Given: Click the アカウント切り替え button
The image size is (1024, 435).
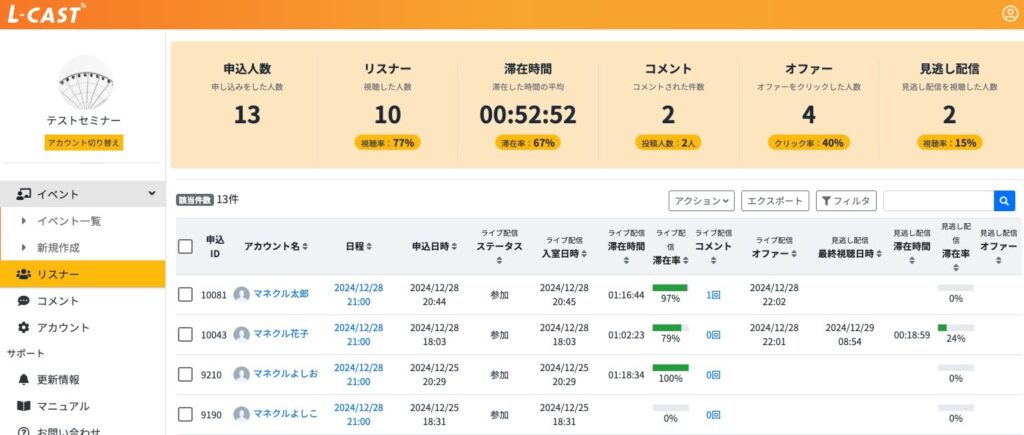Looking at the screenshot, I should (84, 143).
